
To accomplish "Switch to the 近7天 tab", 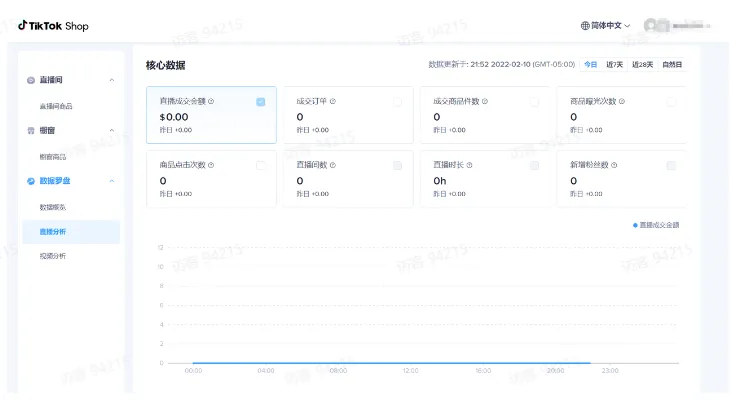I will pyautogui.click(x=614, y=64).
